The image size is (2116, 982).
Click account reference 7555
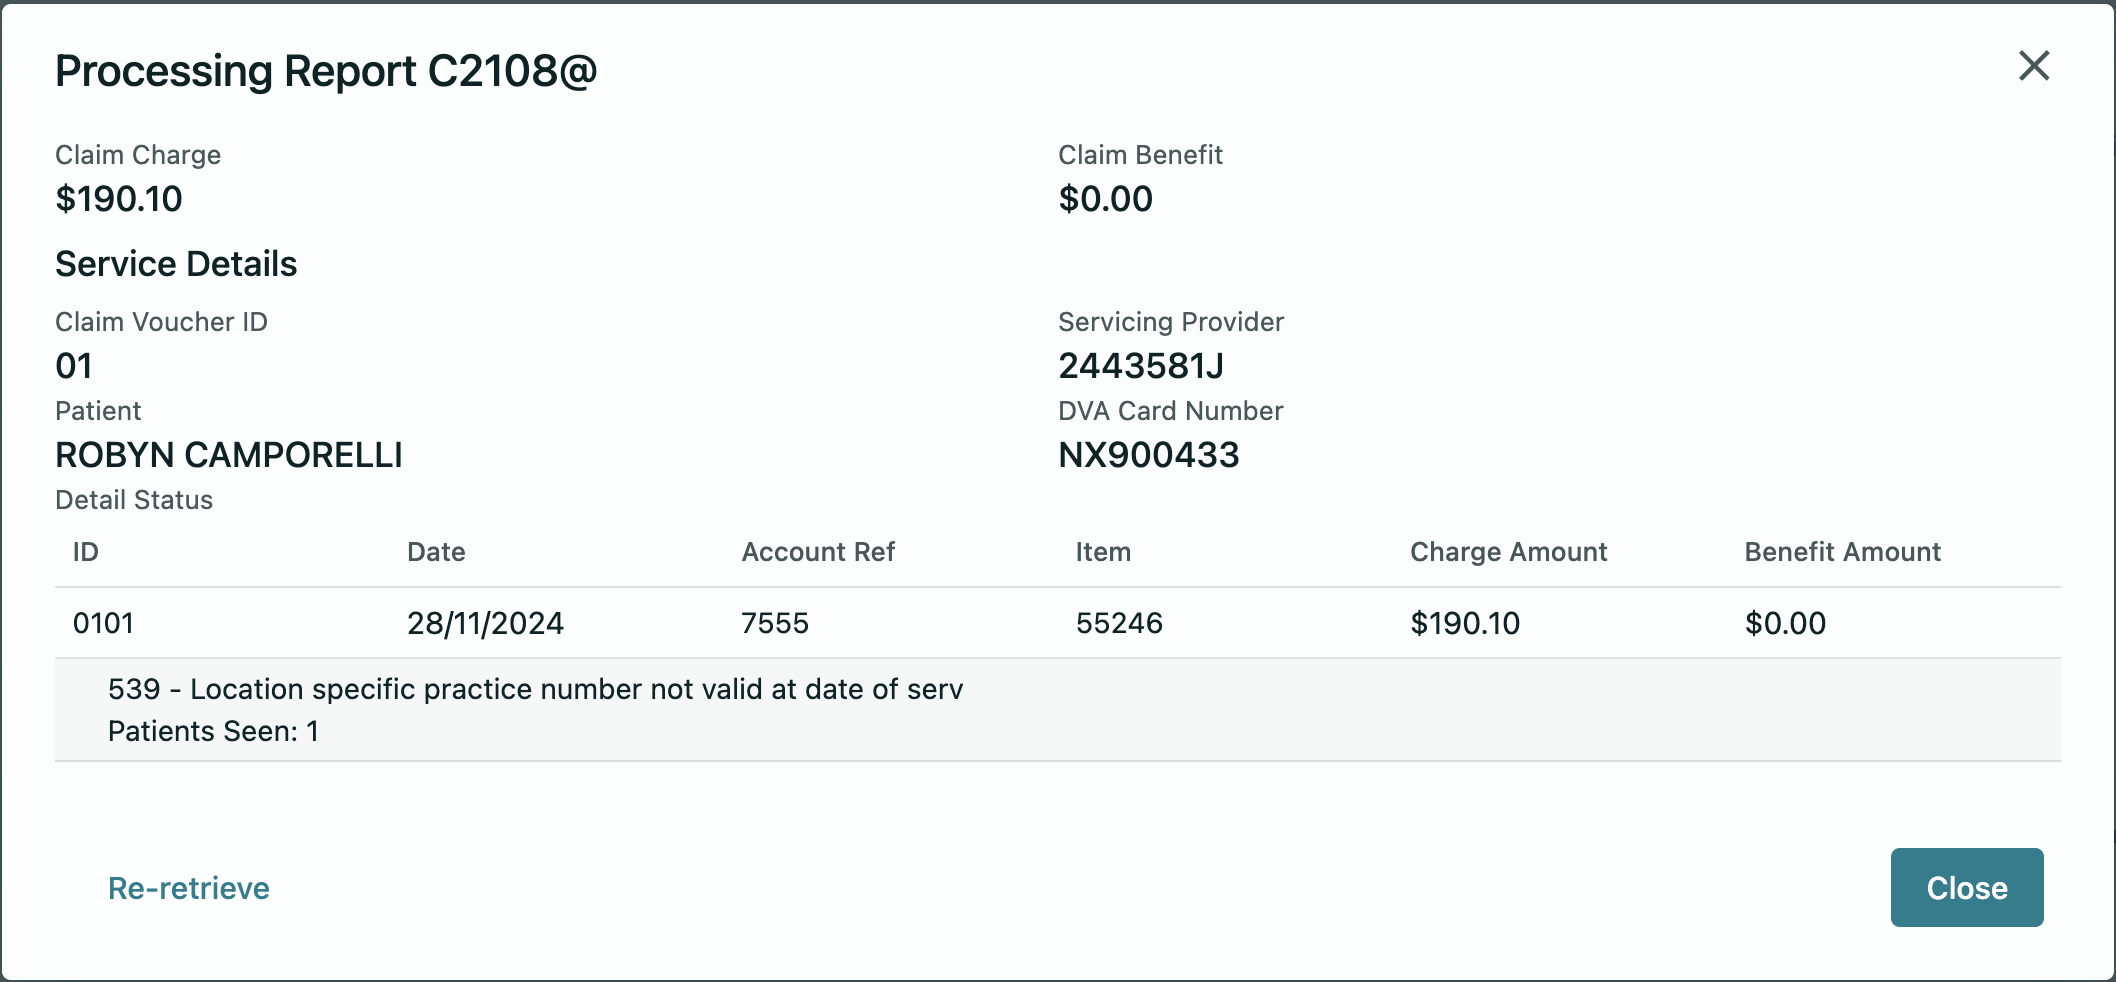click(775, 623)
